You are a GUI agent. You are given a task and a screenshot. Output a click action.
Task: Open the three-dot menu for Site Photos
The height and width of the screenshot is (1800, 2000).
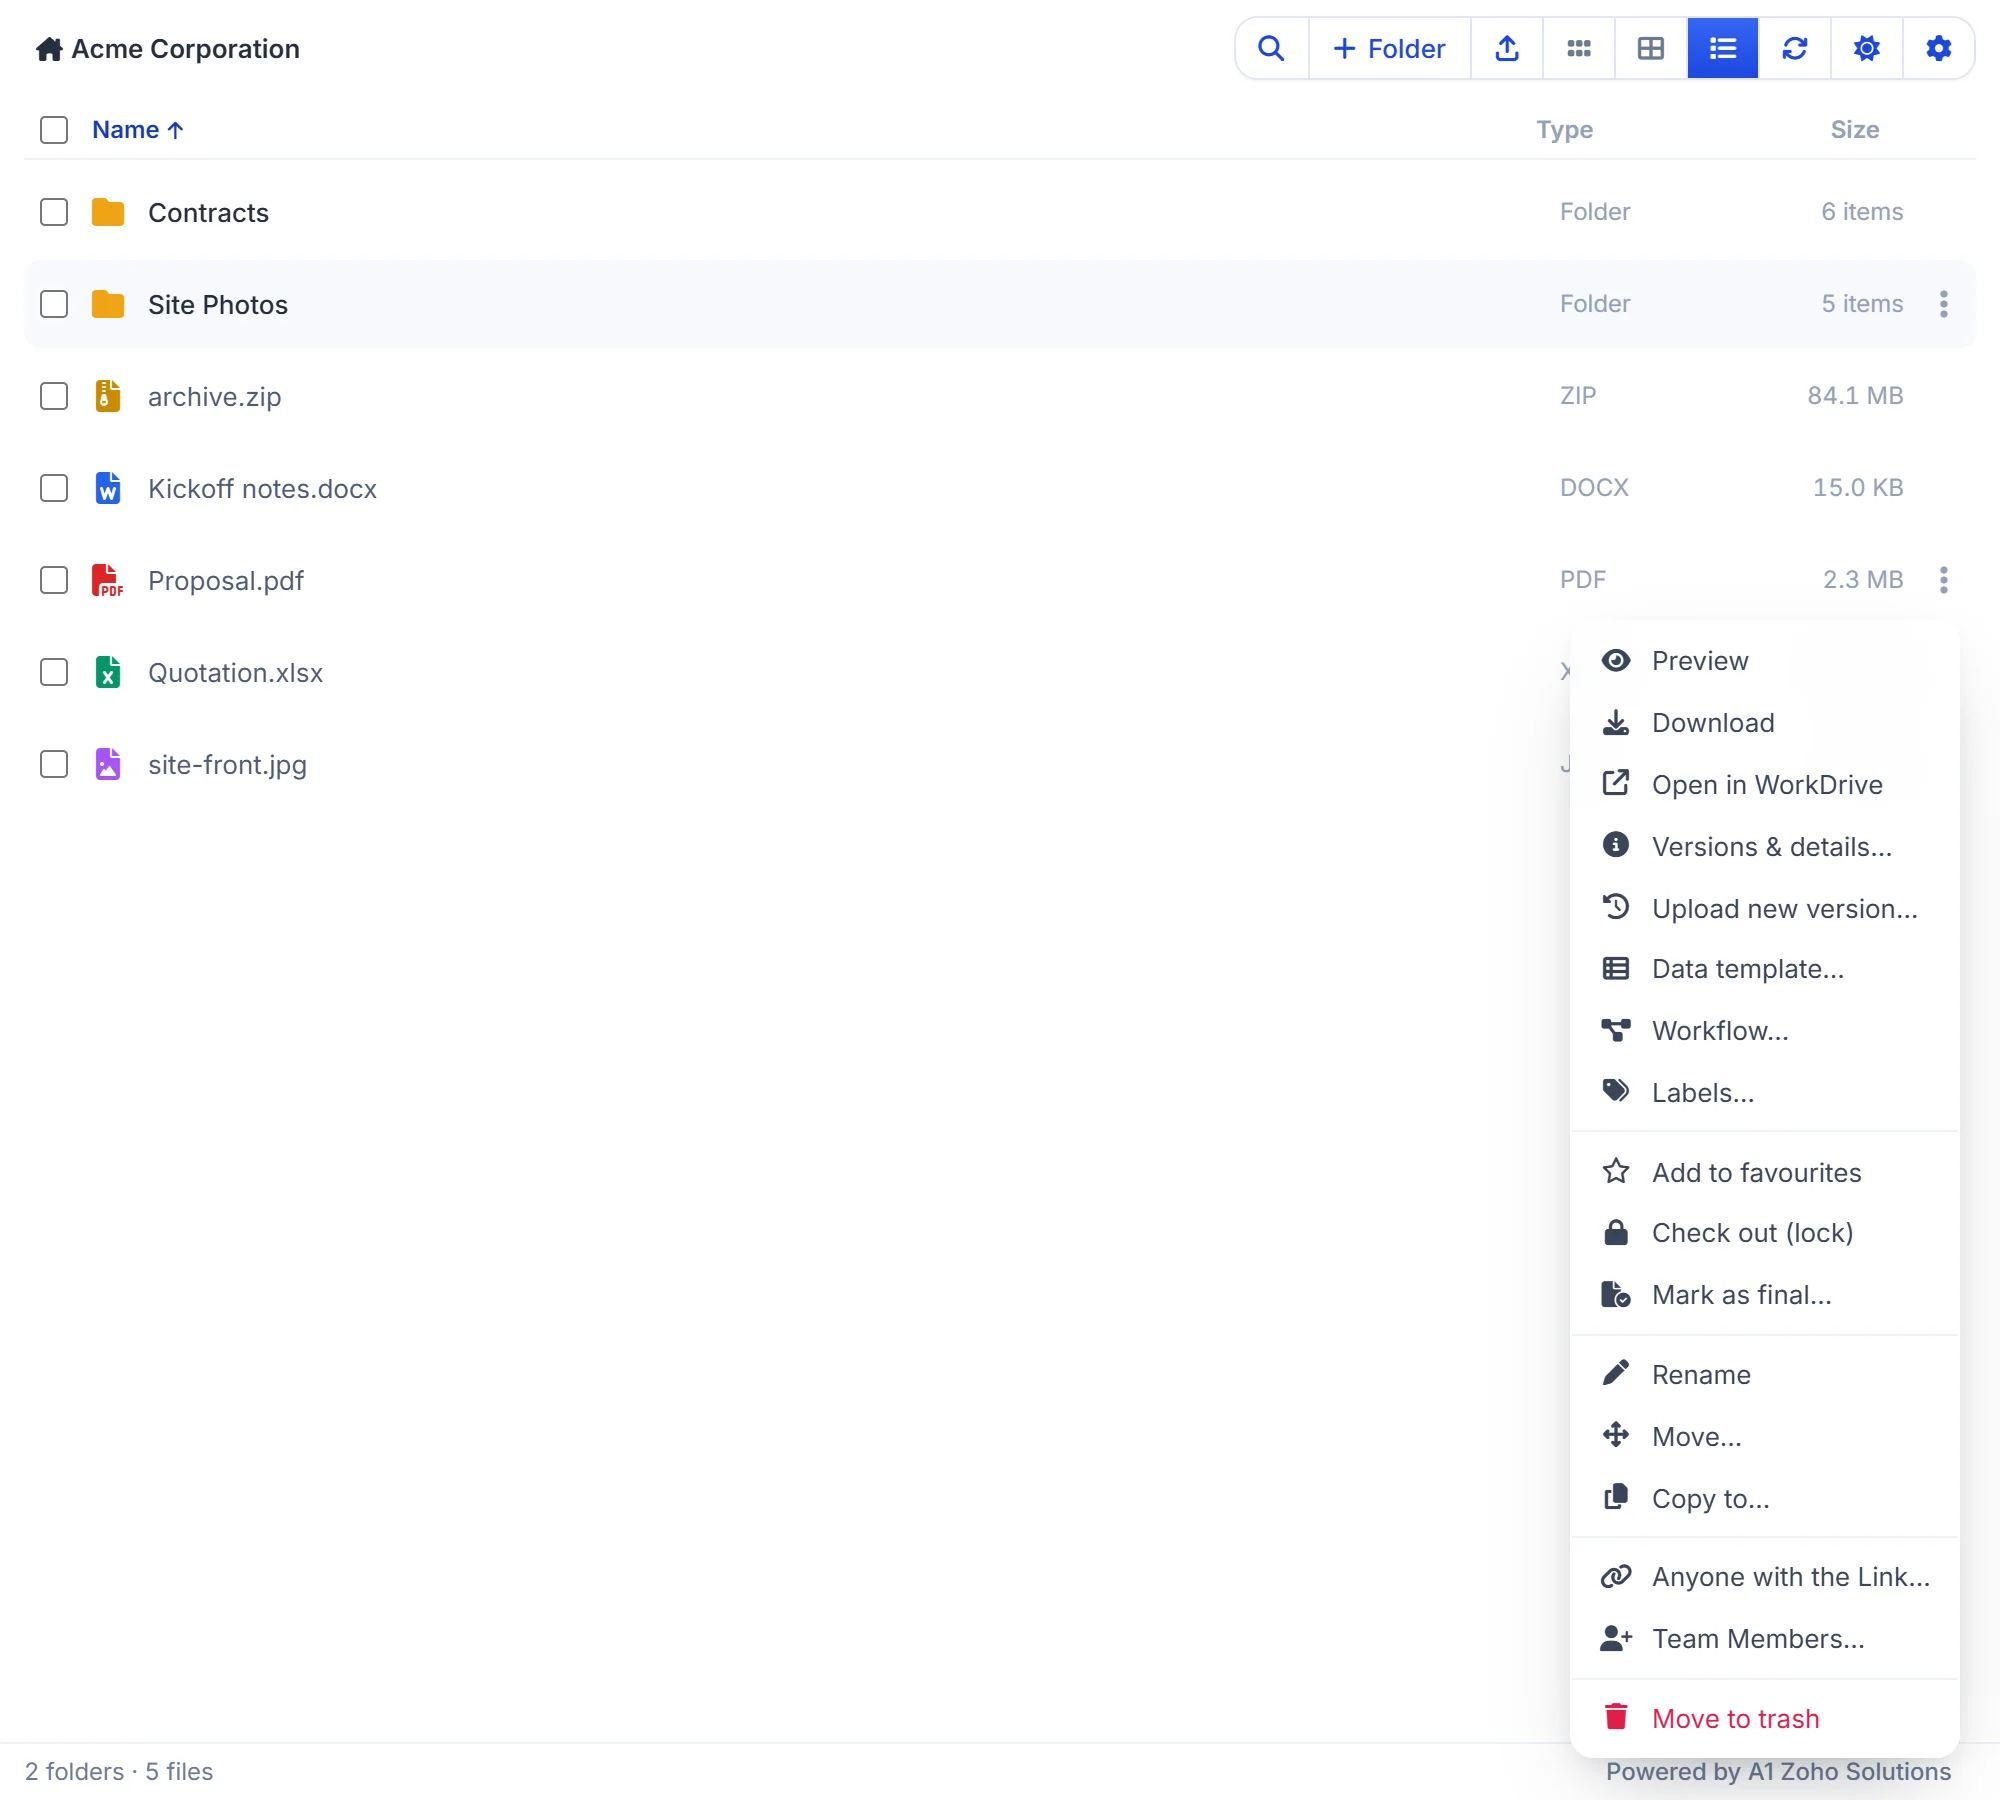click(x=1944, y=304)
